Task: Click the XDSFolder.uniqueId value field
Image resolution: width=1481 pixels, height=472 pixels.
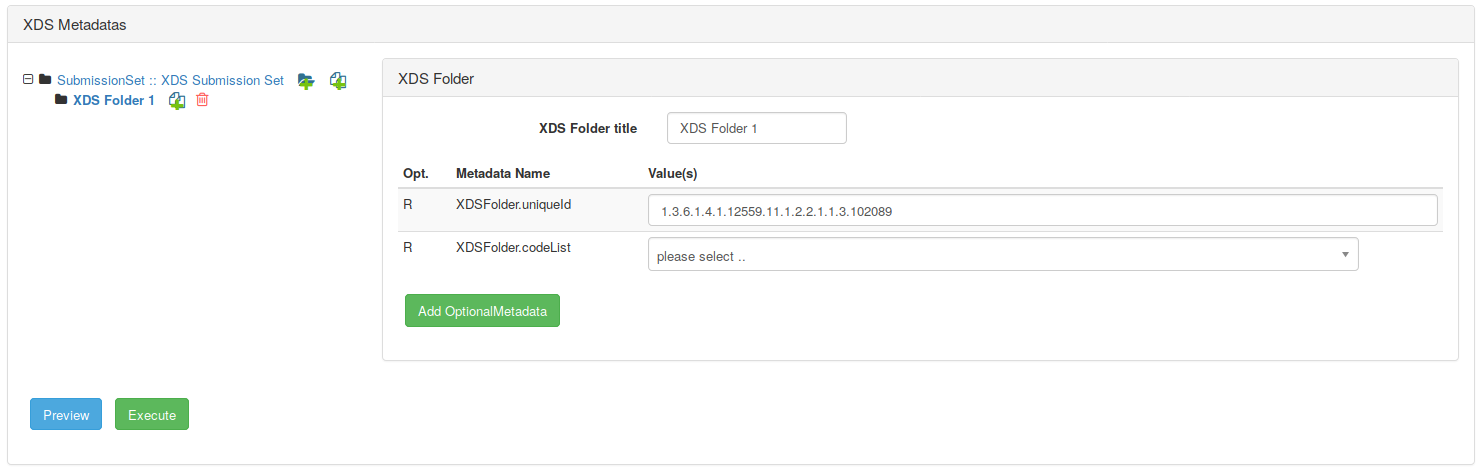Action: pos(1042,211)
